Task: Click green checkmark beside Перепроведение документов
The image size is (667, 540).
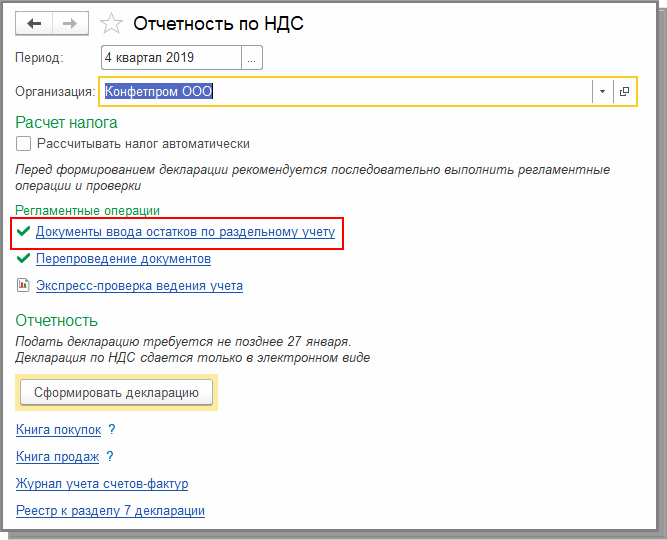Action: click(x=23, y=259)
